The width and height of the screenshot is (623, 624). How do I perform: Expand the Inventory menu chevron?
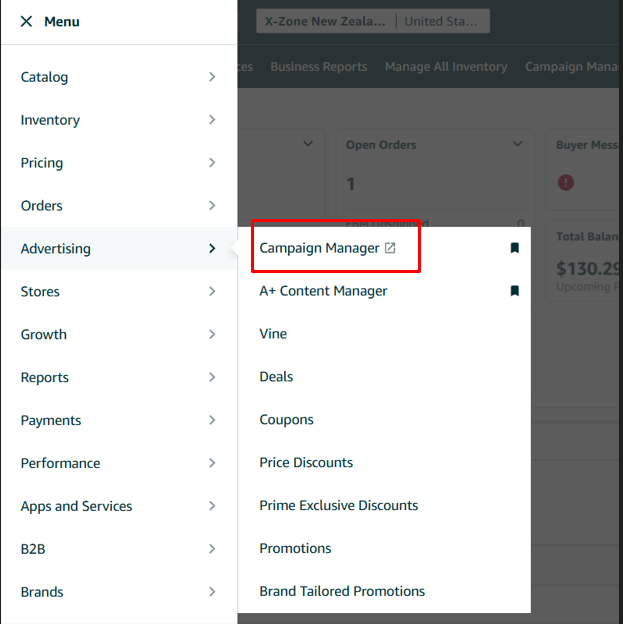pyautogui.click(x=212, y=120)
